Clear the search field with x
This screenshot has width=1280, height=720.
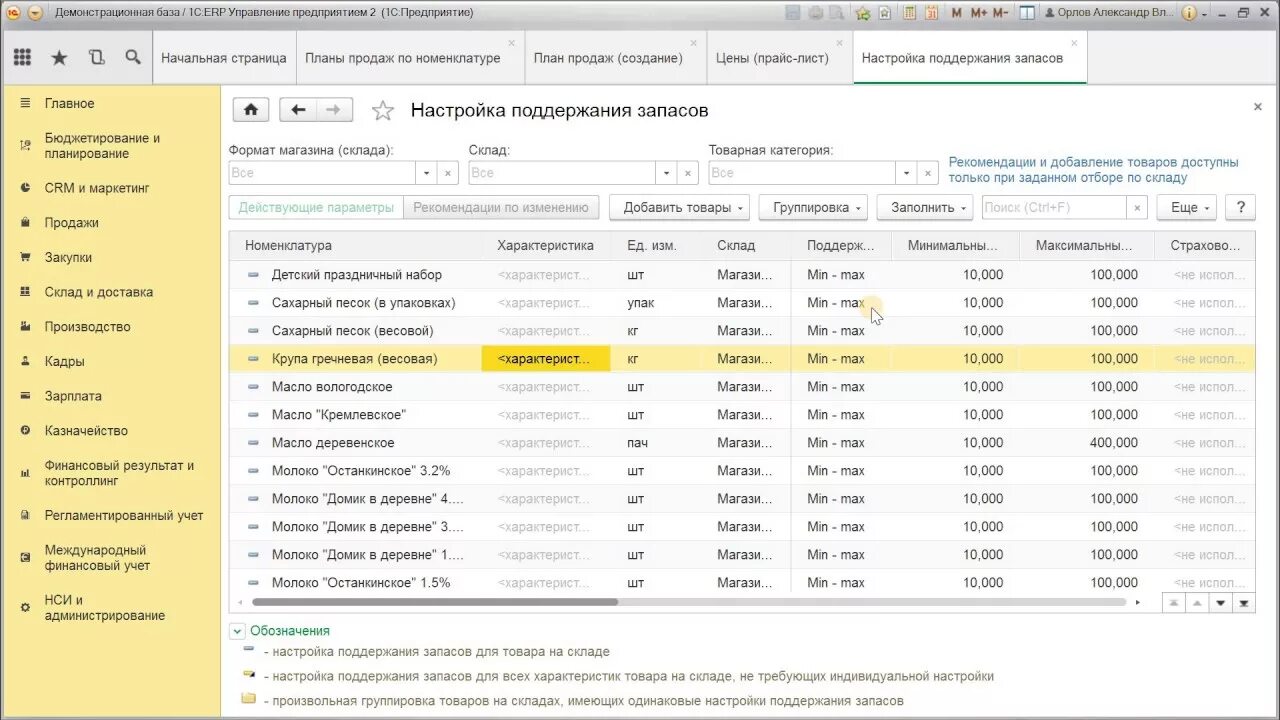point(1137,207)
